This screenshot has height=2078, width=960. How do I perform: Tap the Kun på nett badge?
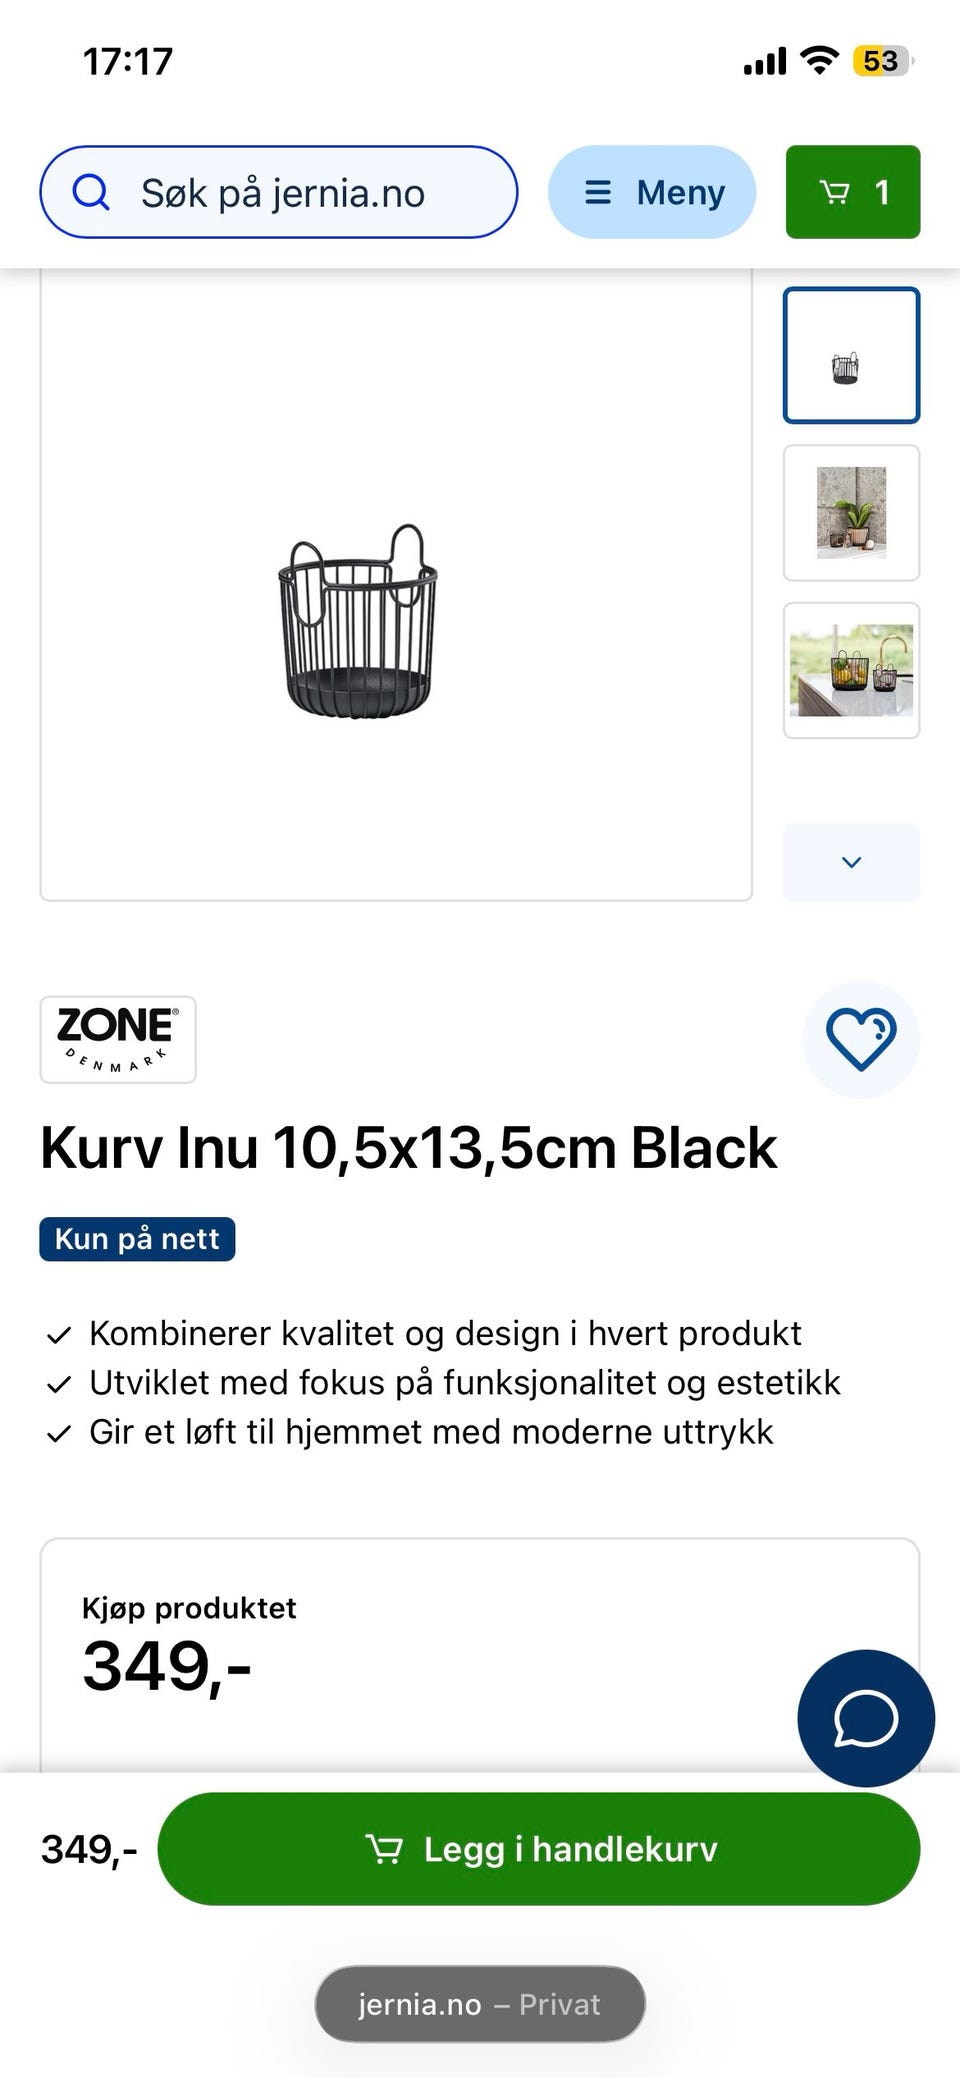(x=137, y=1239)
